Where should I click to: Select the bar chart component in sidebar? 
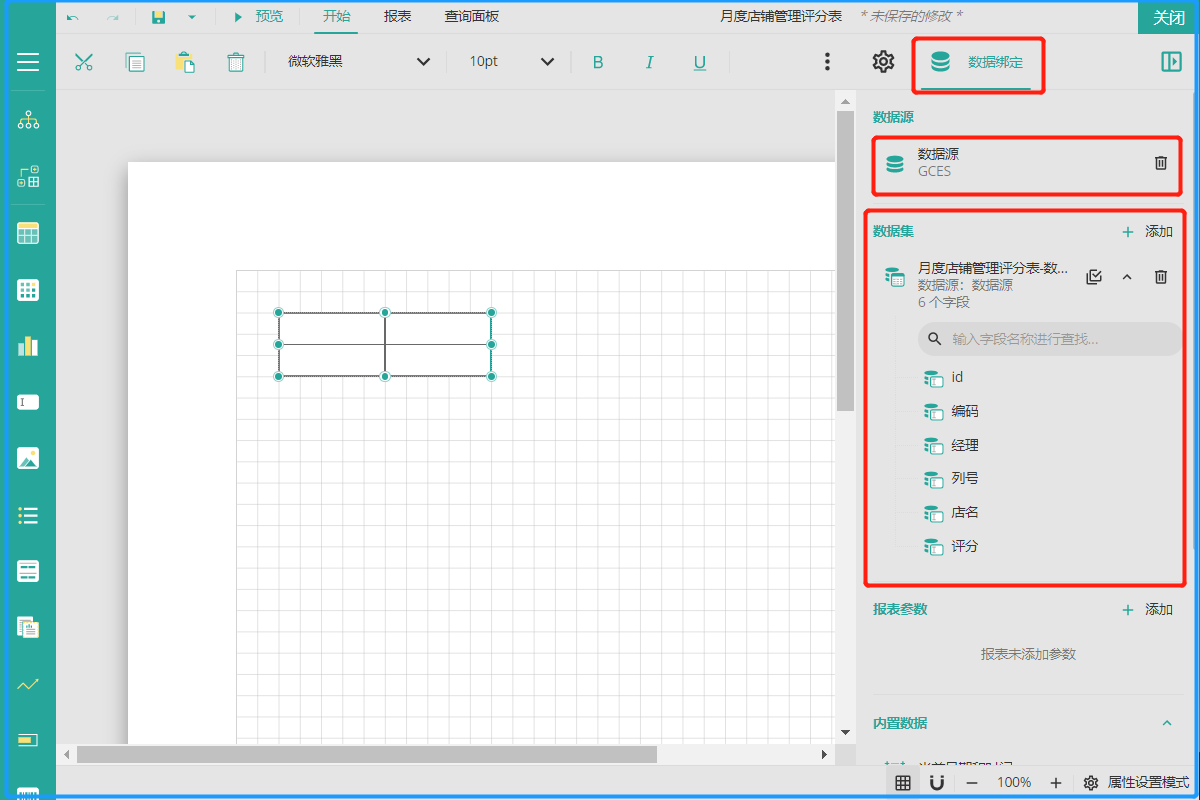tap(28, 346)
